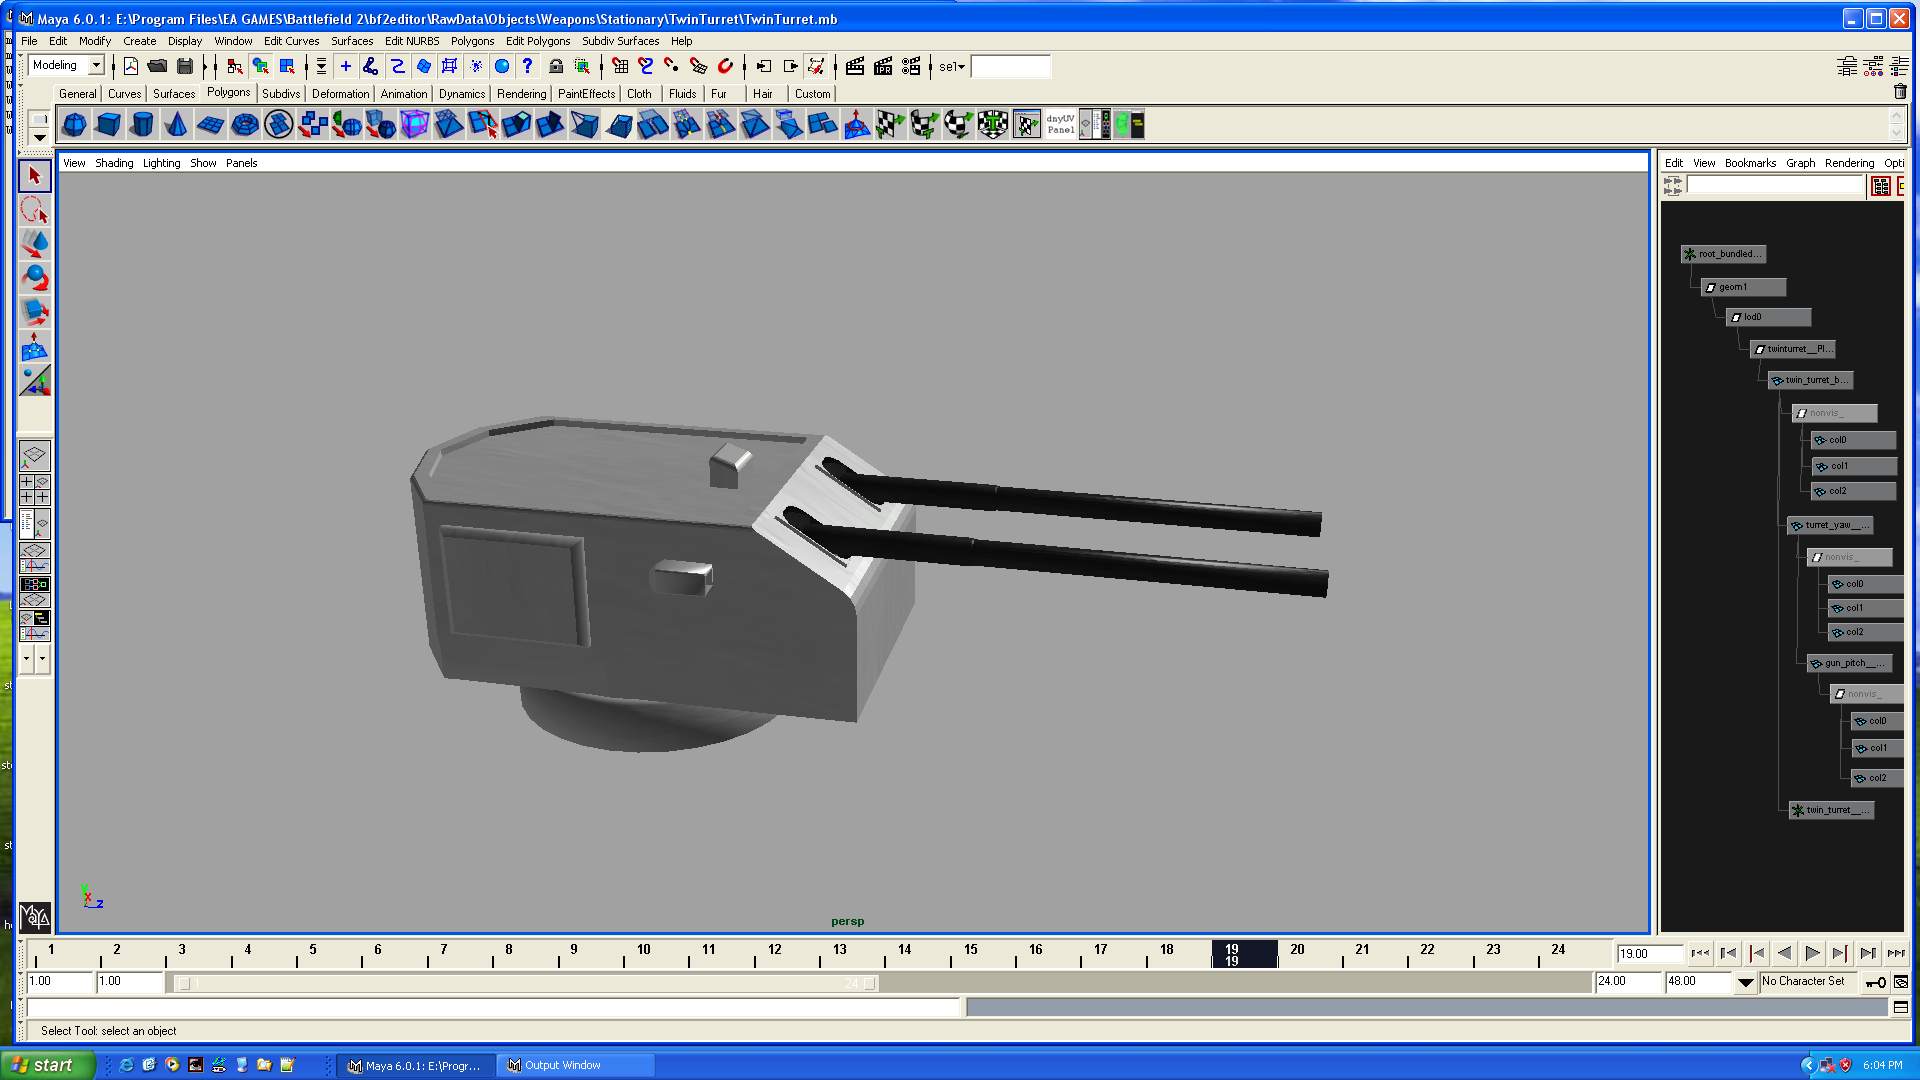Click the playback end time 24.00 field
Screen dimensions: 1920x1080
point(1629,982)
